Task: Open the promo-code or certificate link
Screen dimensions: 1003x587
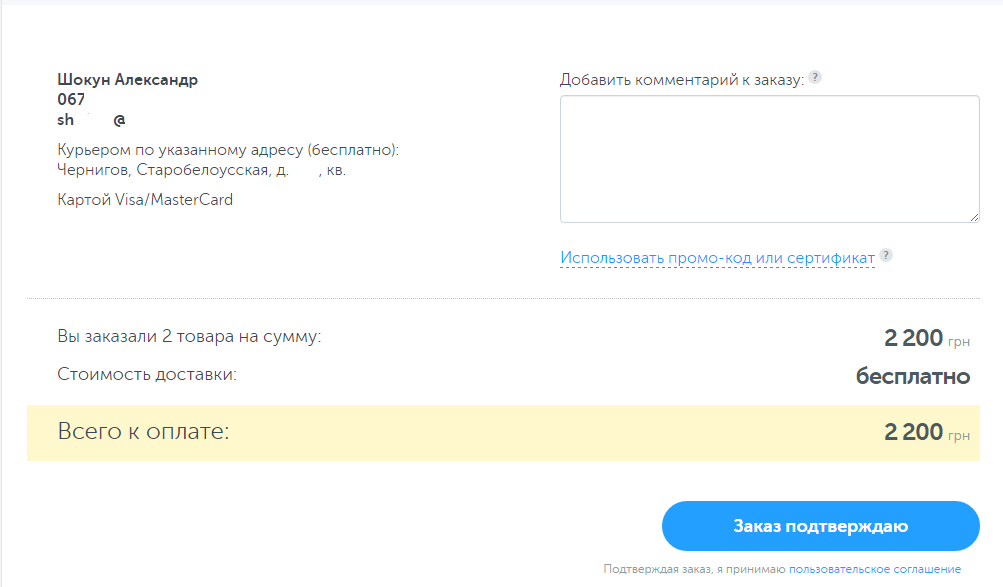Action: 717,258
